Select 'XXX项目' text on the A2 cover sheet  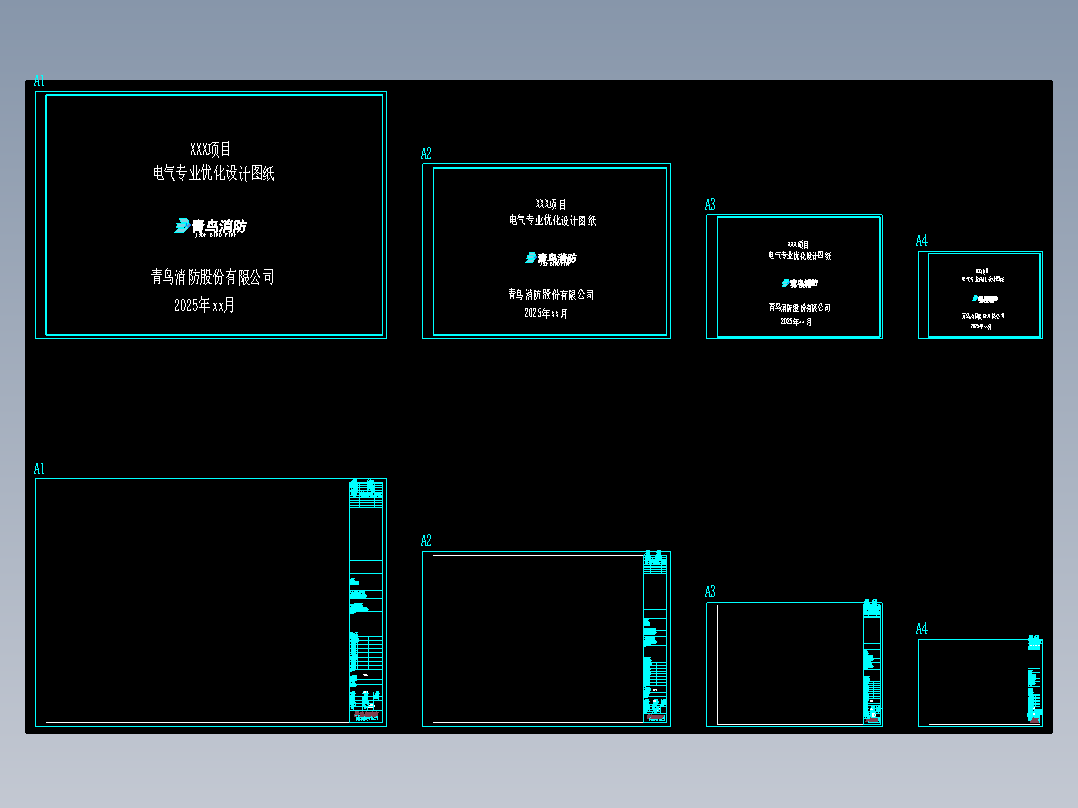click(551, 204)
